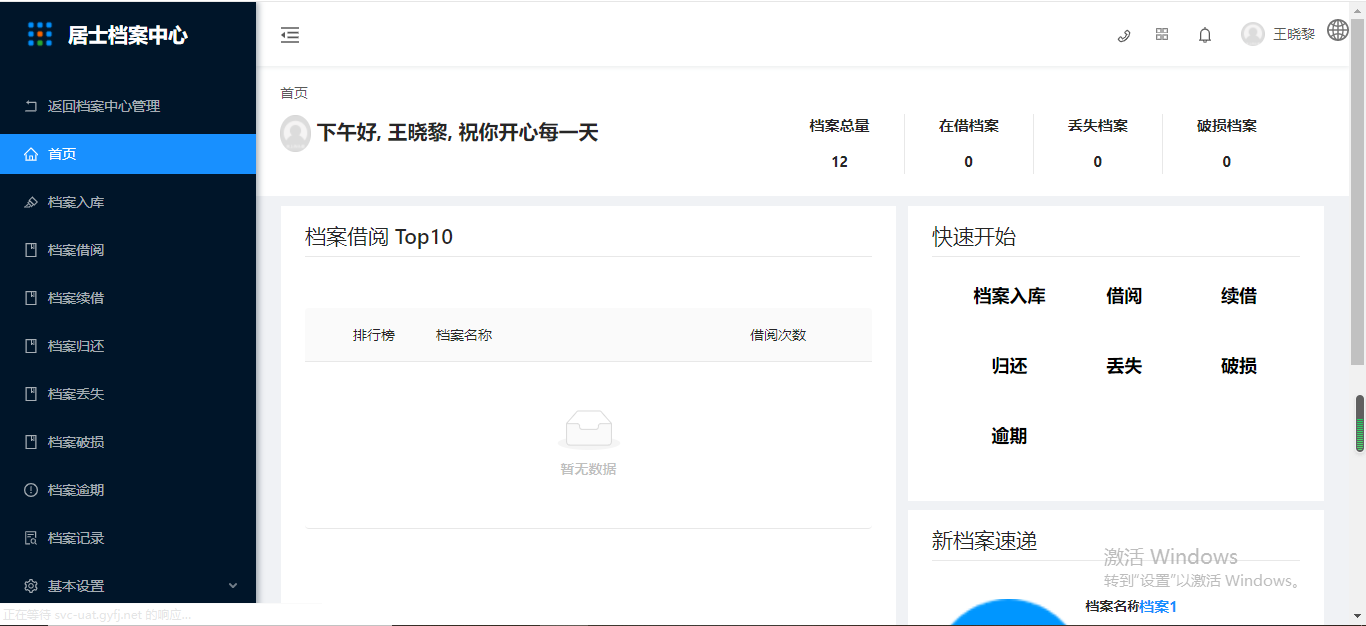Open 档案续借 sidebar menu

[128, 298]
